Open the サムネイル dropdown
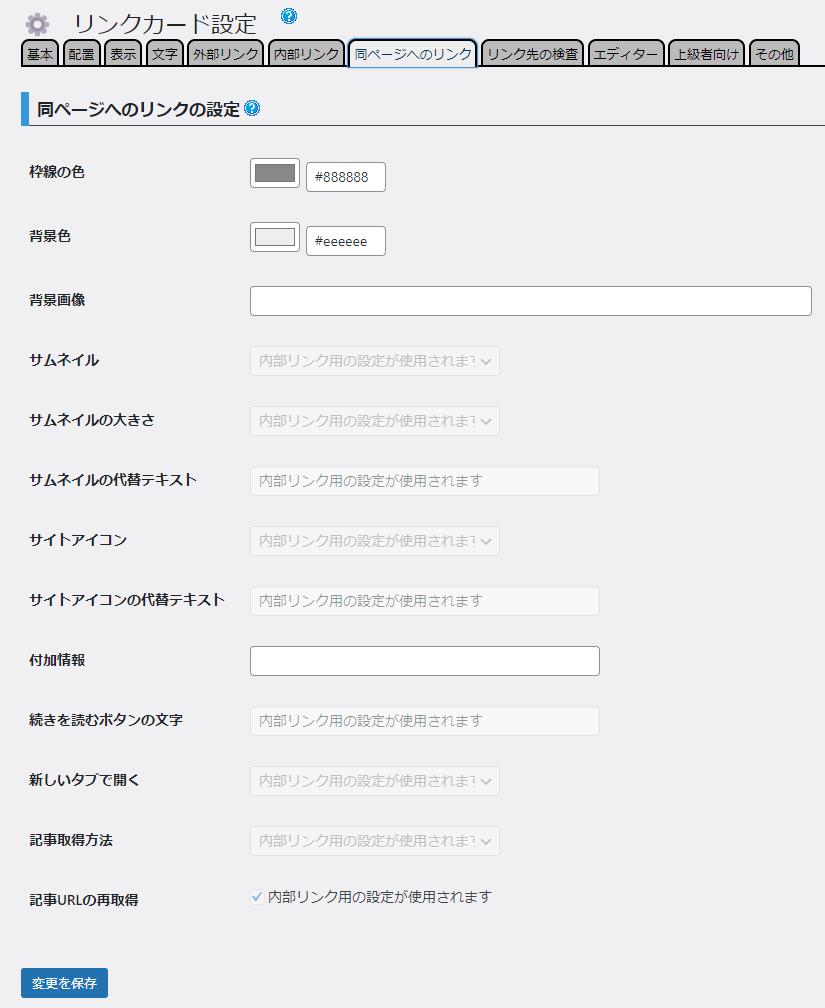The width and height of the screenshot is (825, 1008). click(374, 361)
